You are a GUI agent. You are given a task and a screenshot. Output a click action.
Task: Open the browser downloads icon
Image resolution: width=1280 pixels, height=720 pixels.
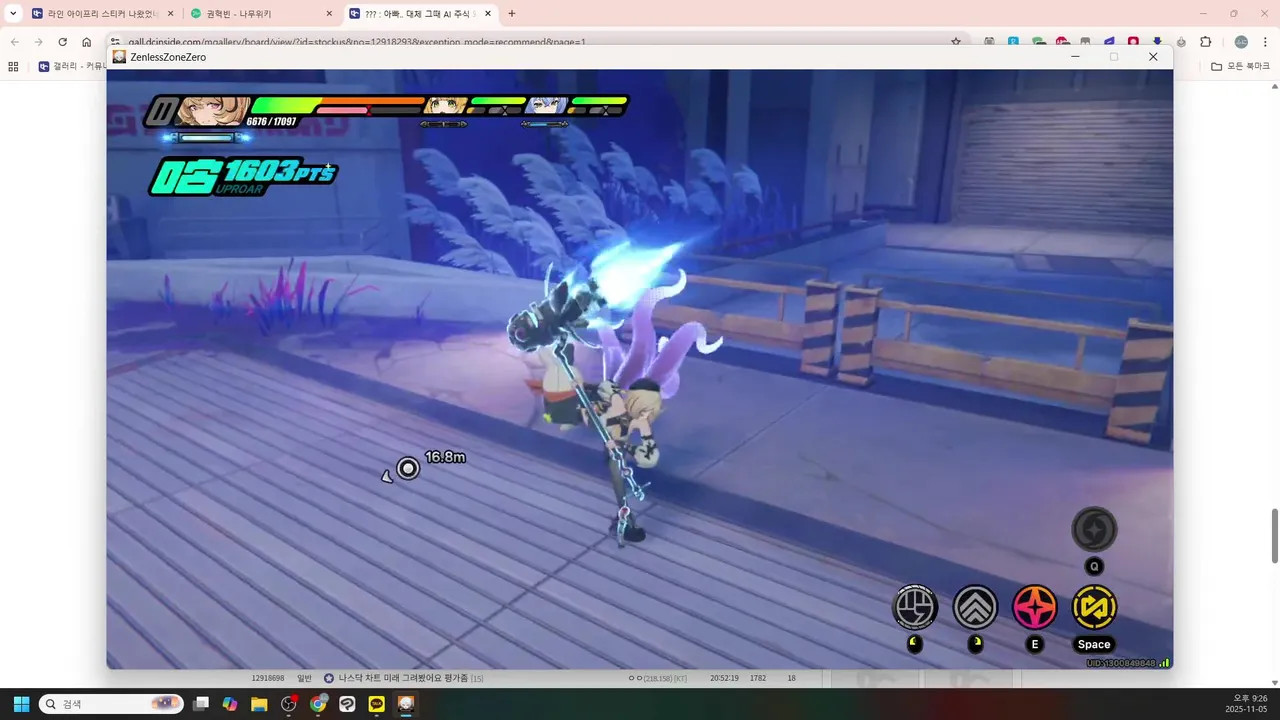pyautogui.click(x=1157, y=42)
